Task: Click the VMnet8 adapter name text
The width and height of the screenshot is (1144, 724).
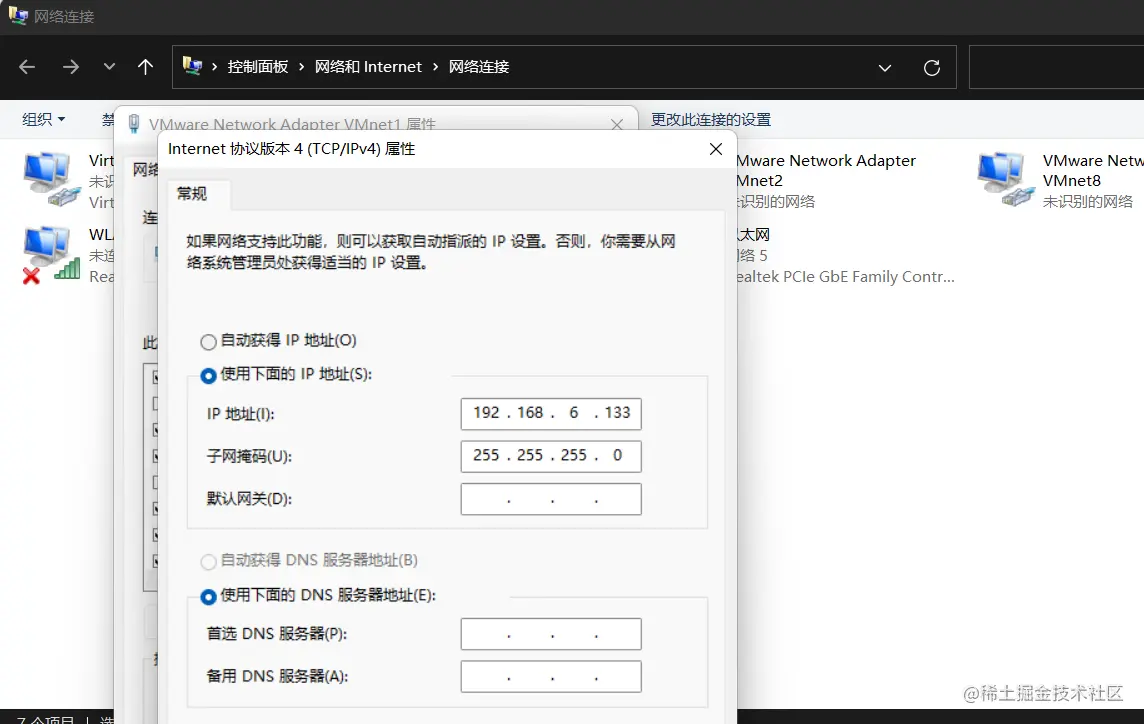Action: click(1091, 170)
